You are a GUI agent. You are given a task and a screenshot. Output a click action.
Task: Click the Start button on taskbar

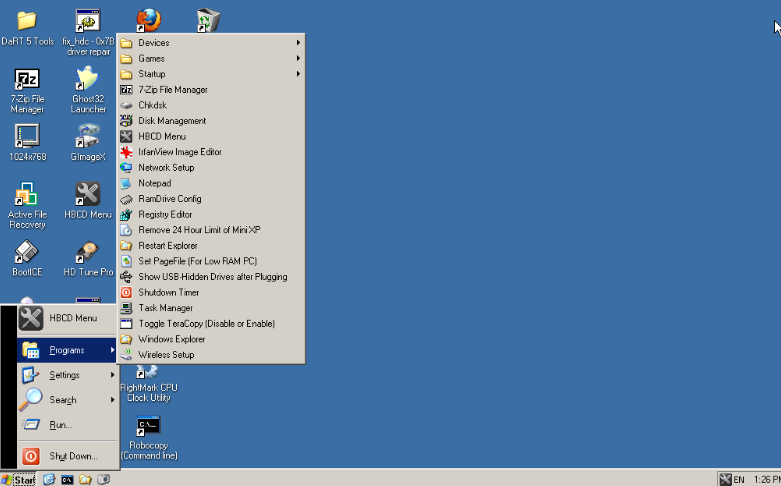click(18, 480)
